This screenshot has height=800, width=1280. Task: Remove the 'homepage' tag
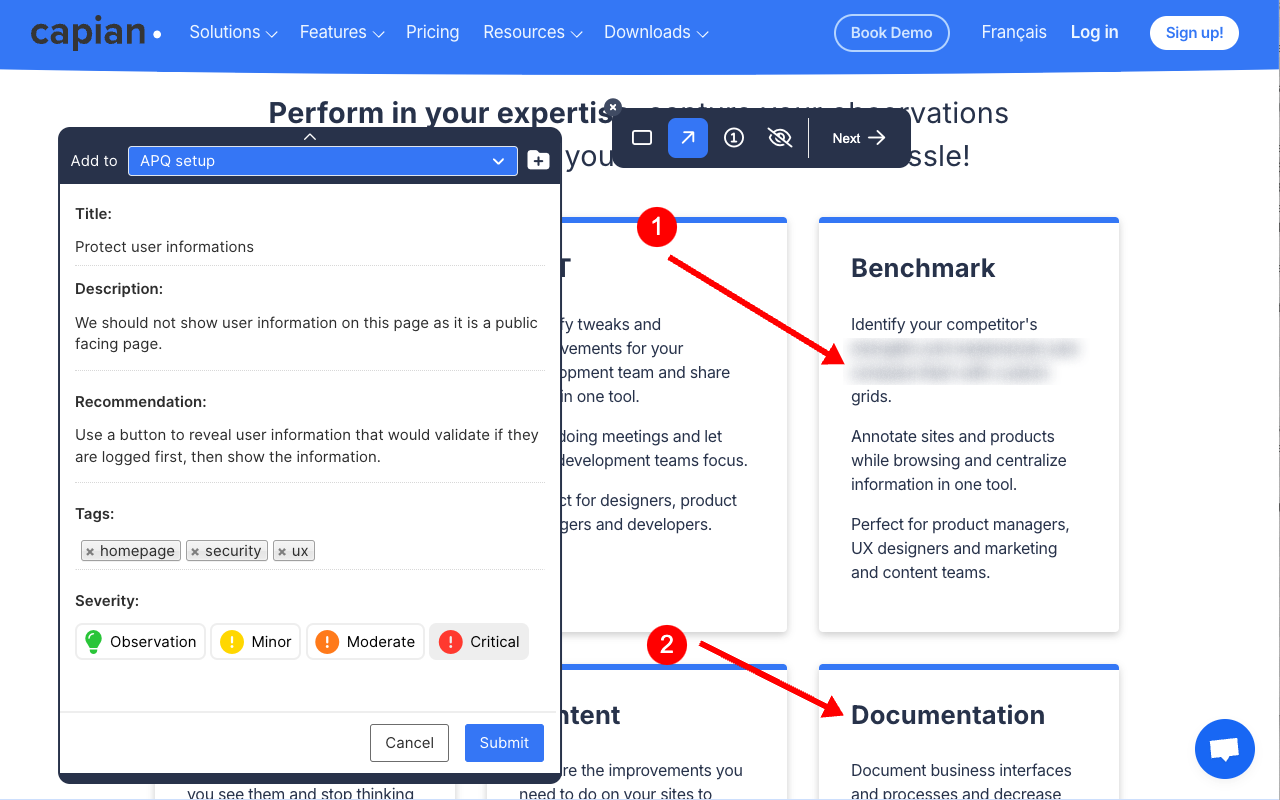click(x=90, y=551)
